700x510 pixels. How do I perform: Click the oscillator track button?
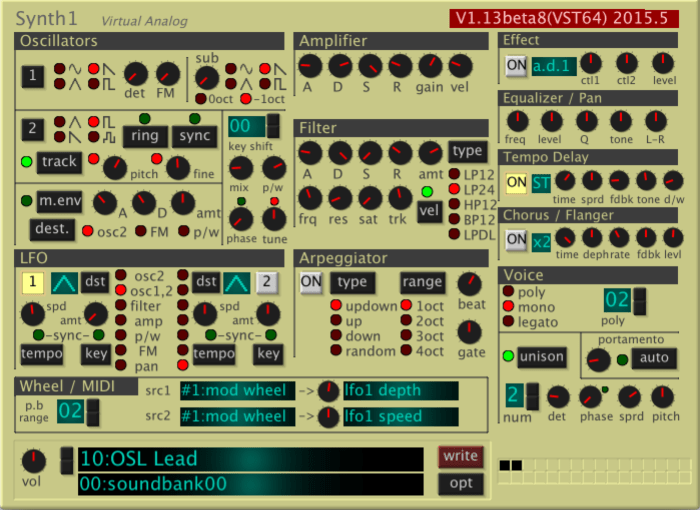[59, 162]
